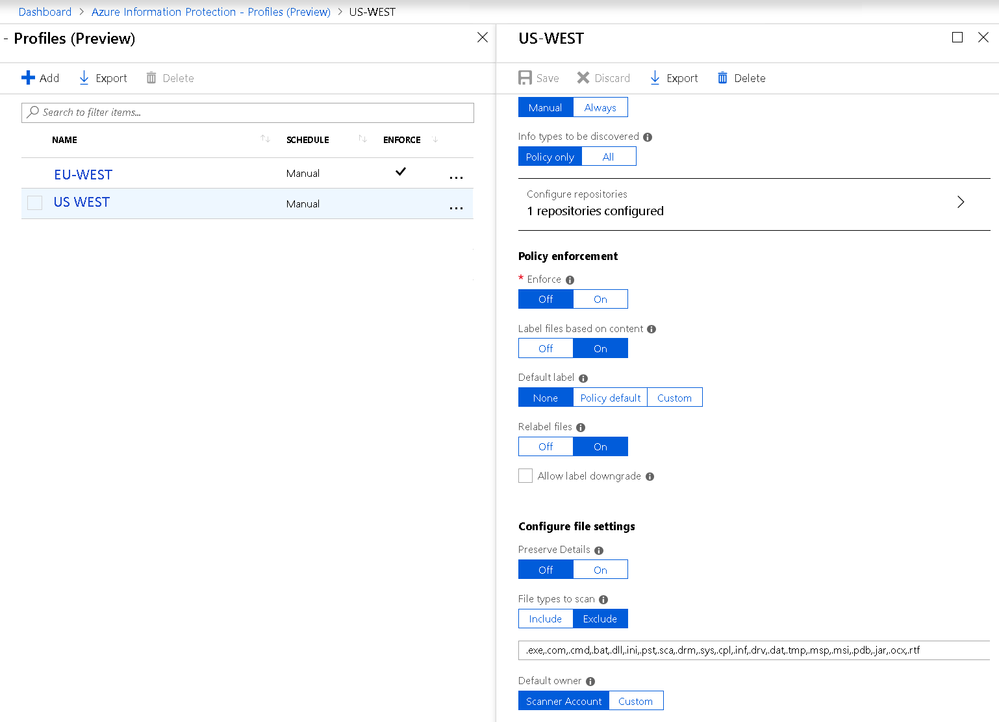This screenshot has width=999, height=722.
Task: Choose Policy default for Default label
Action: (610, 398)
